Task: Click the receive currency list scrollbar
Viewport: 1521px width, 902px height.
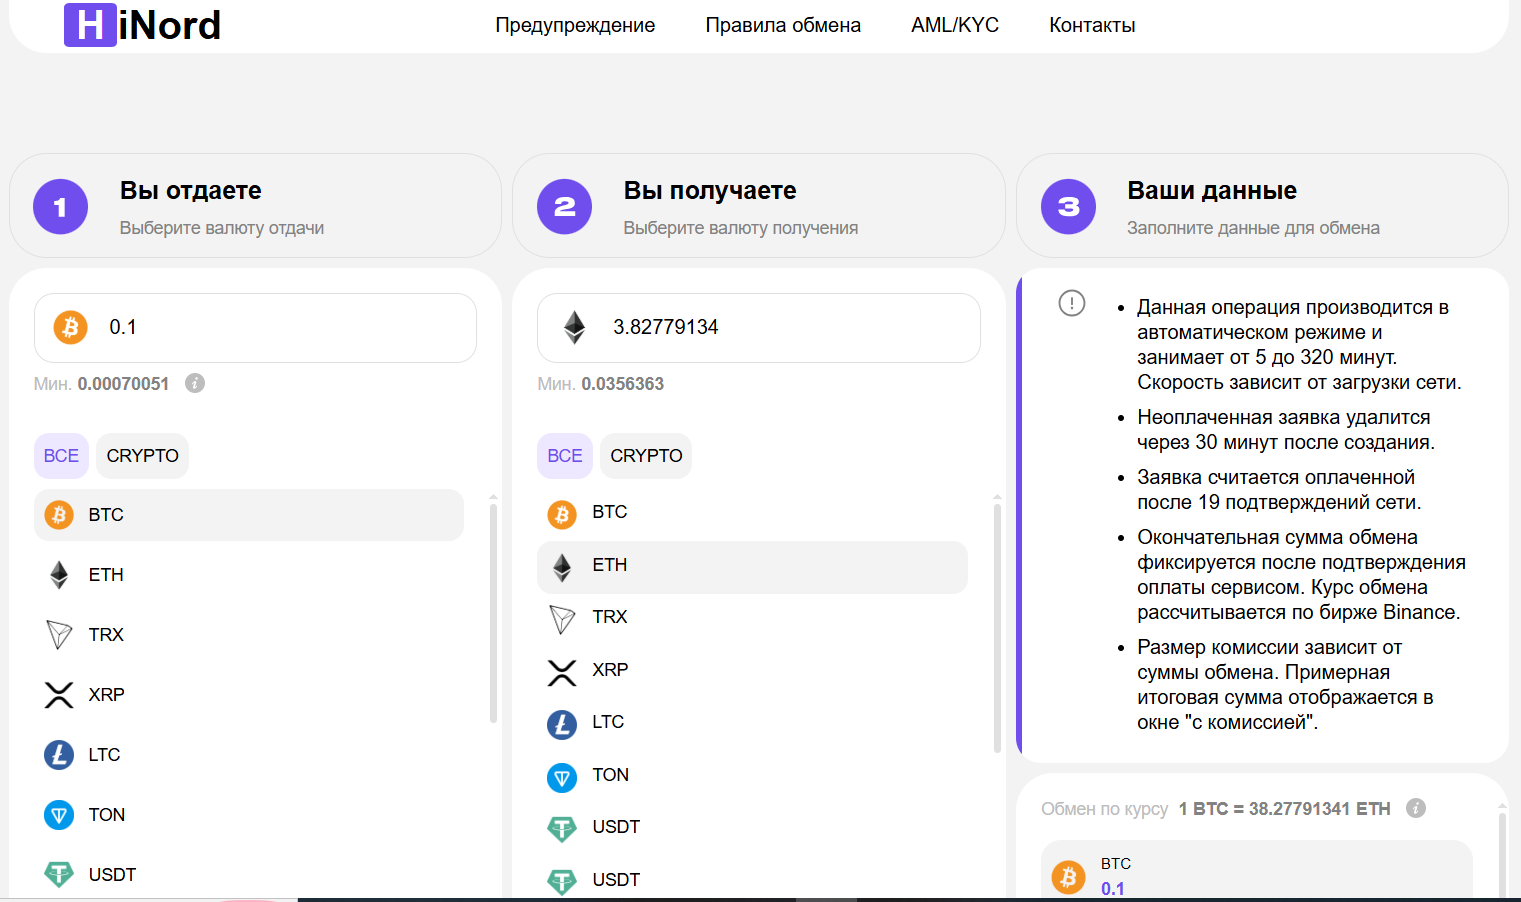Action: (997, 627)
